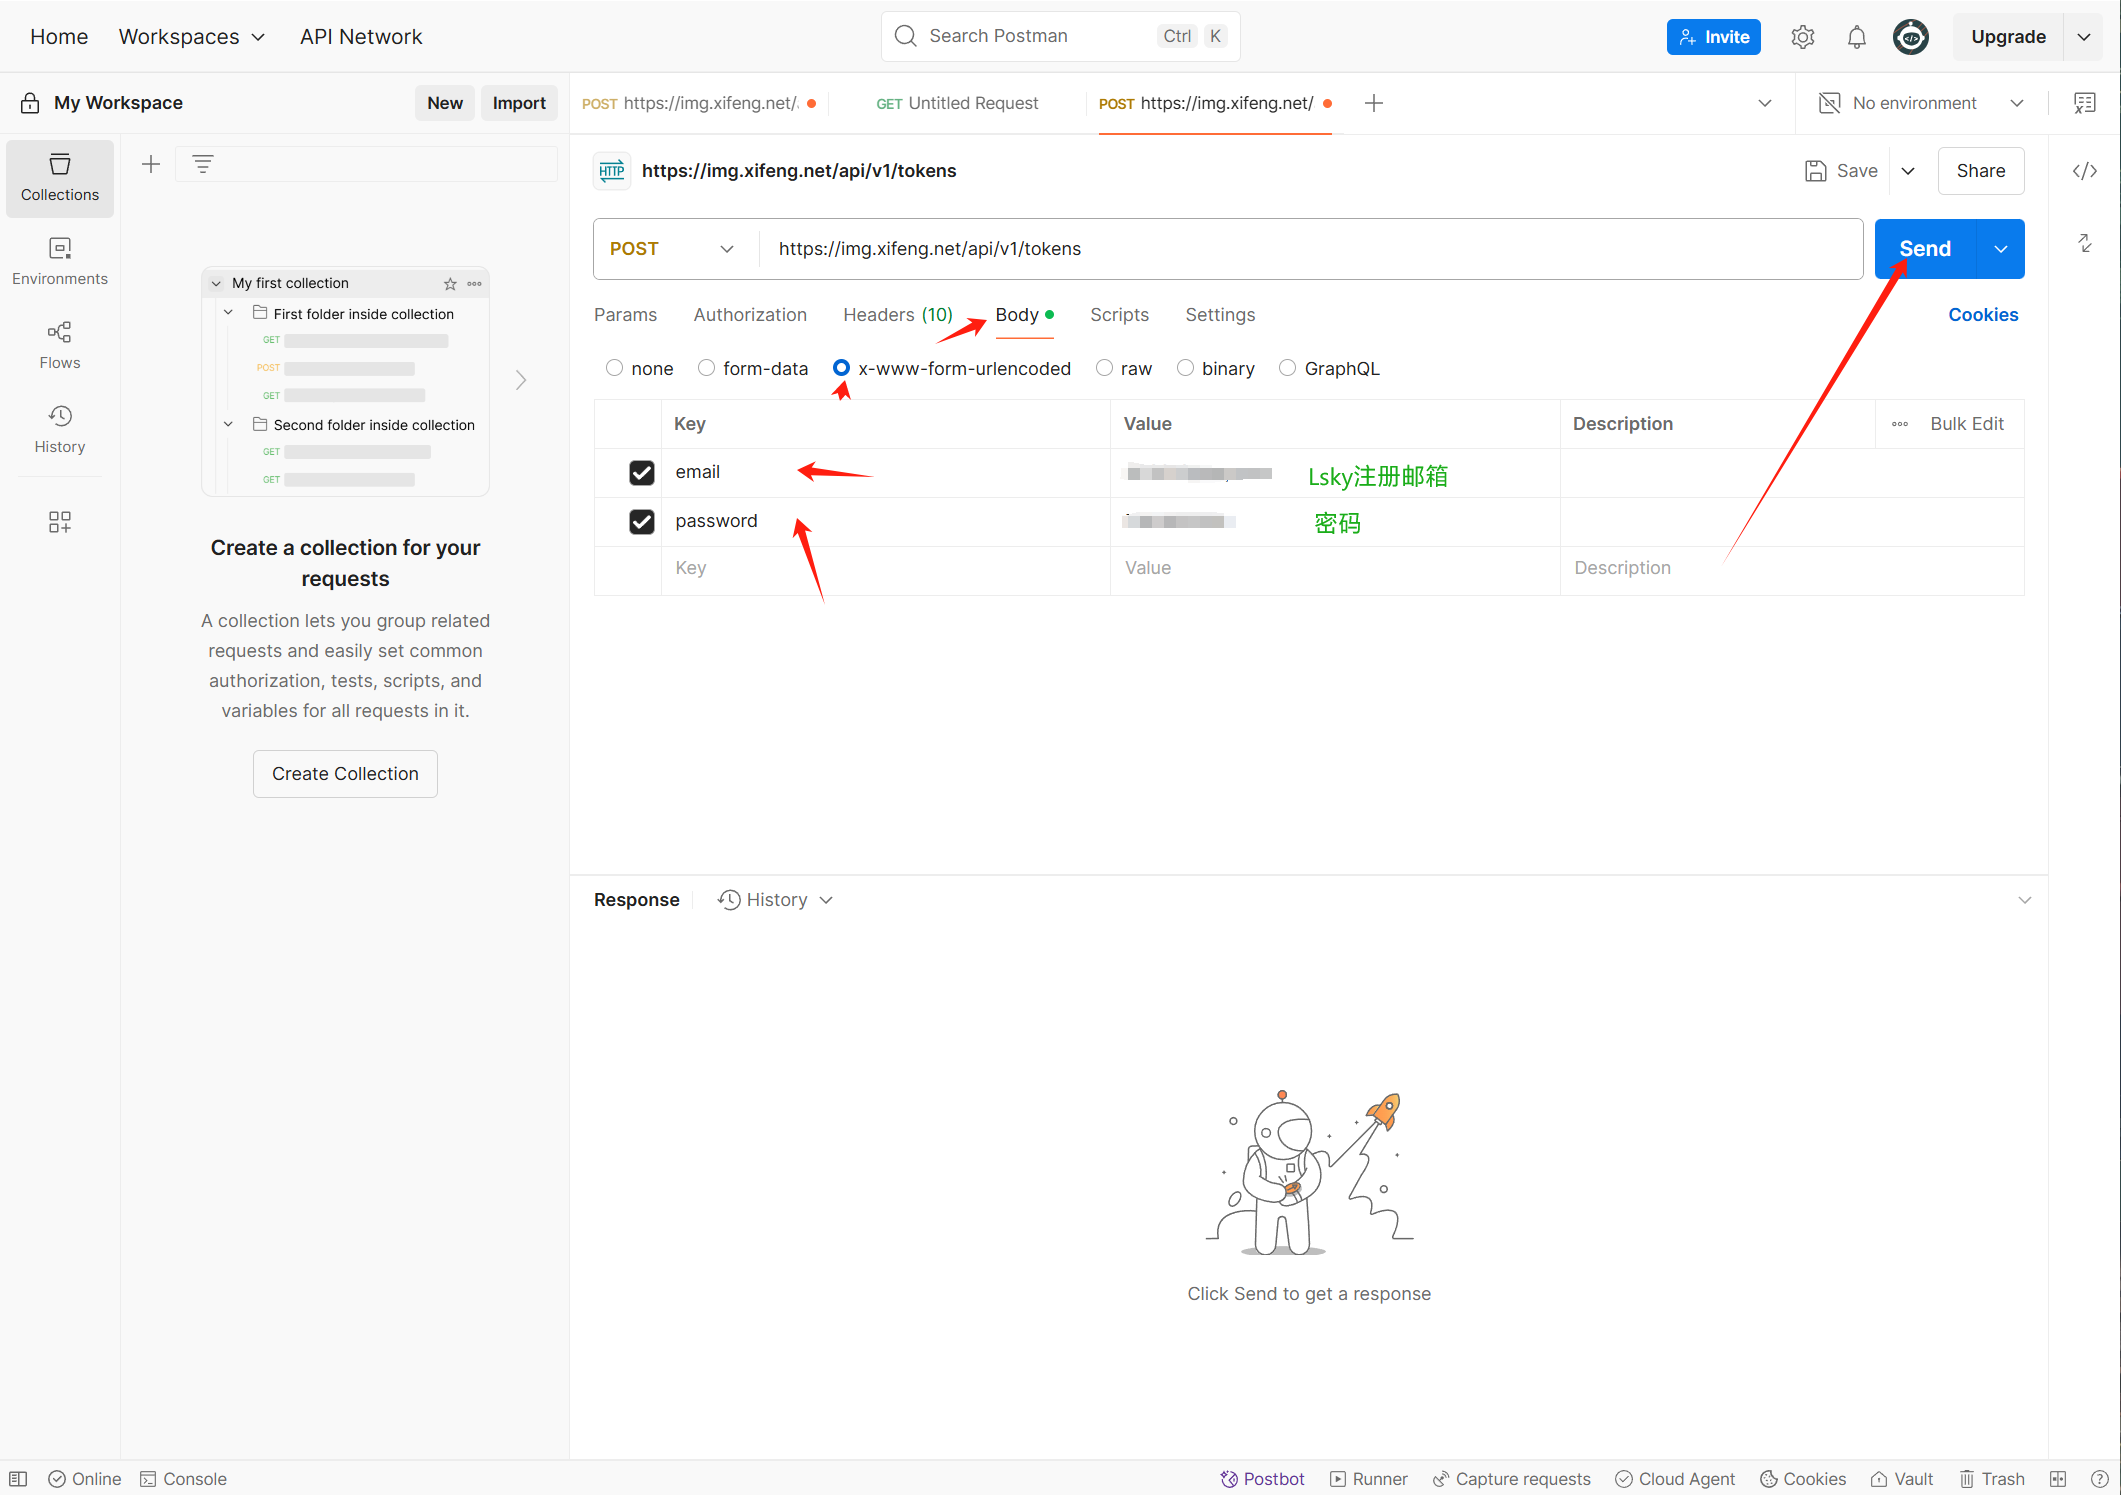
Task: Switch to the Params tab
Action: [625, 315]
